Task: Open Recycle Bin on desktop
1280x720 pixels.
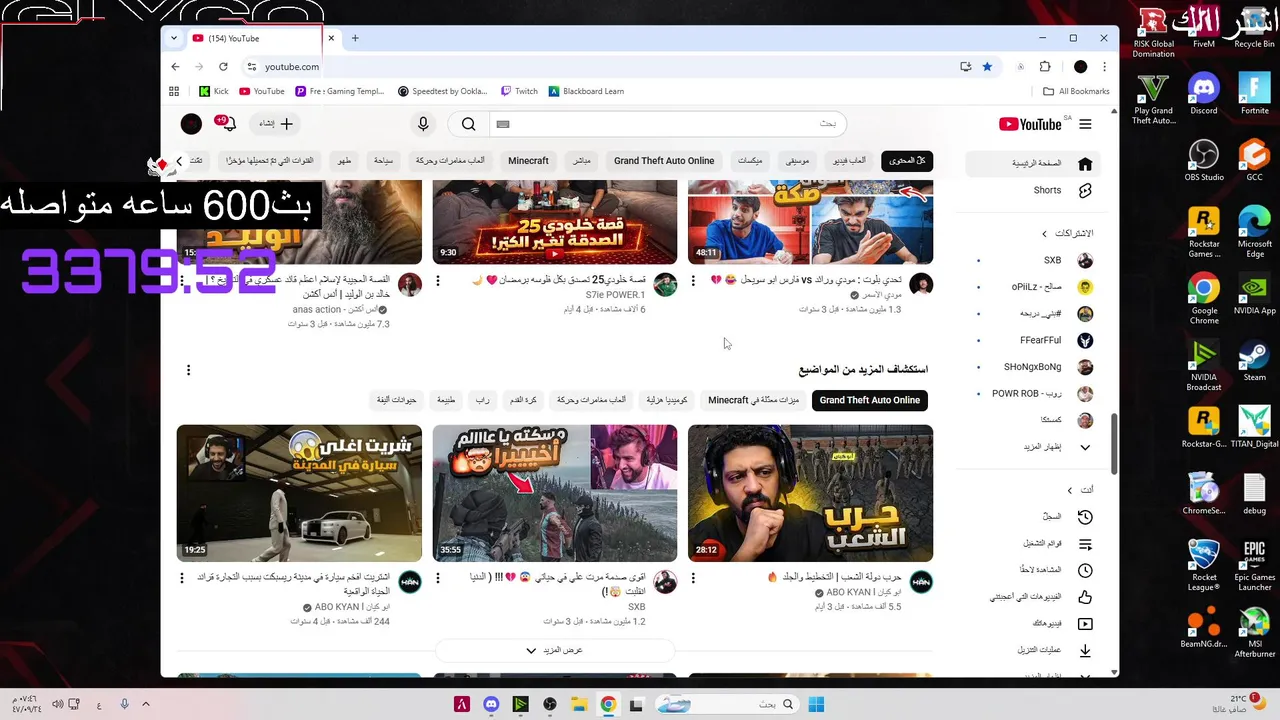Action: coord(1254,27)
